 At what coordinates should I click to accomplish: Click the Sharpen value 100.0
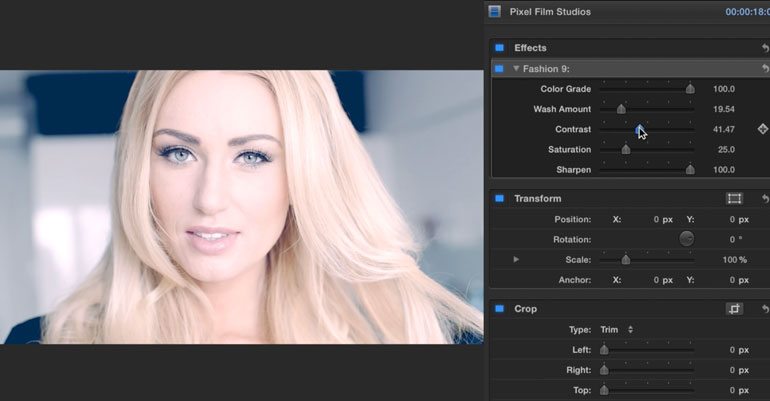[x=724, y=169]
